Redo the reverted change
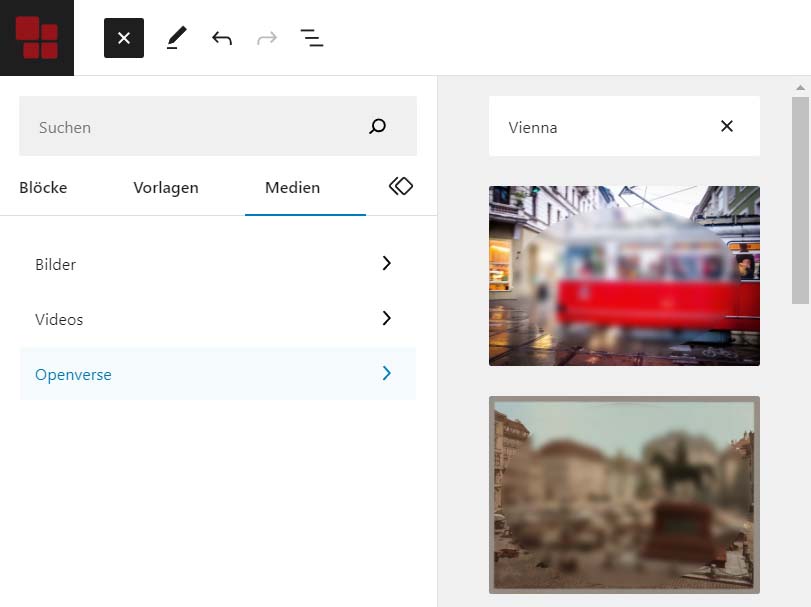The height and width of the screenshot is (607, 811). tap(267, 38)
